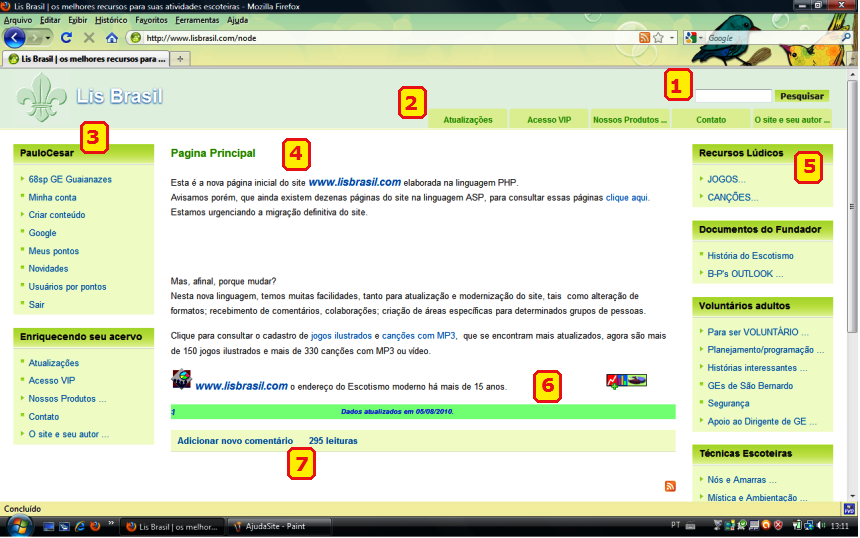Open Nossos Produtos top navigation tab

point(630,120)
